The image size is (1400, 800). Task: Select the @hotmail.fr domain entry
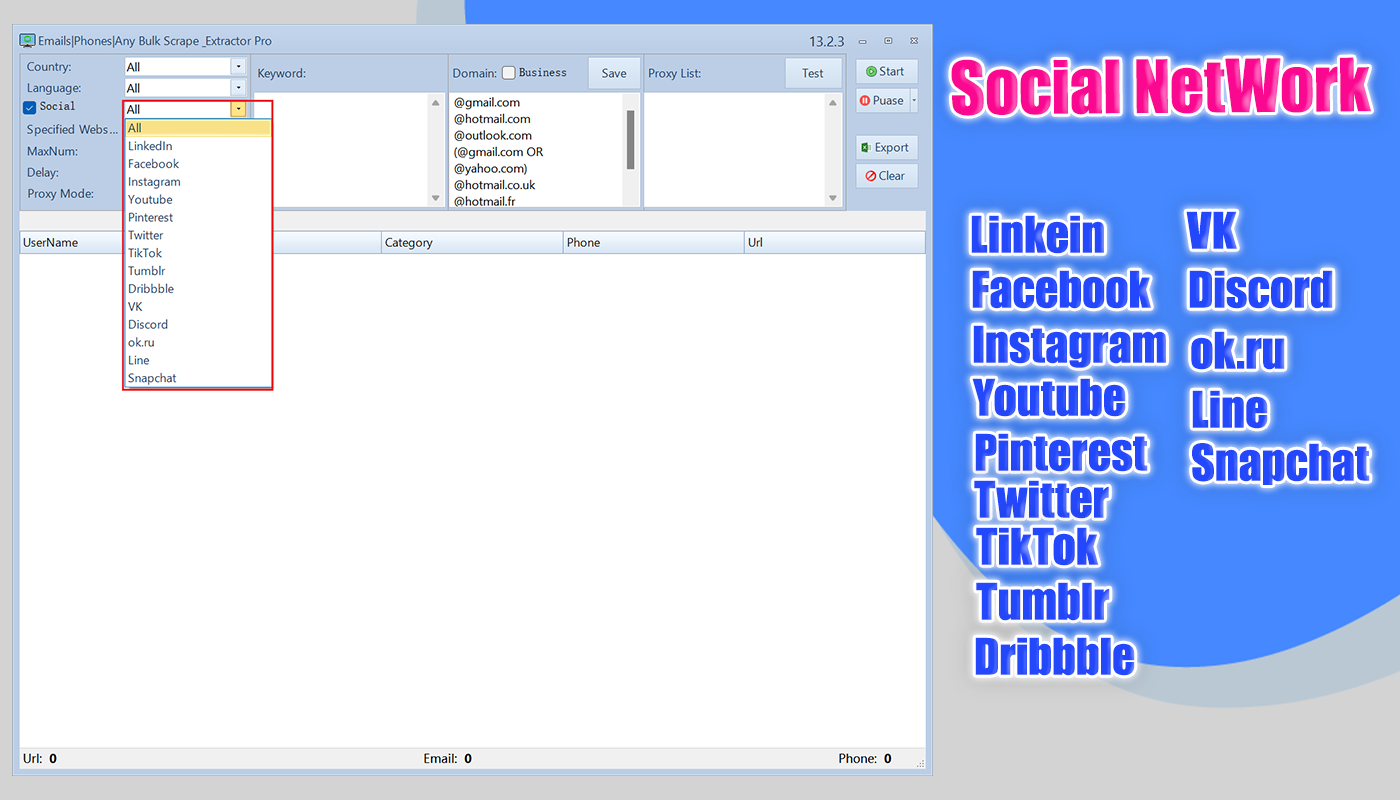[485, 201]
